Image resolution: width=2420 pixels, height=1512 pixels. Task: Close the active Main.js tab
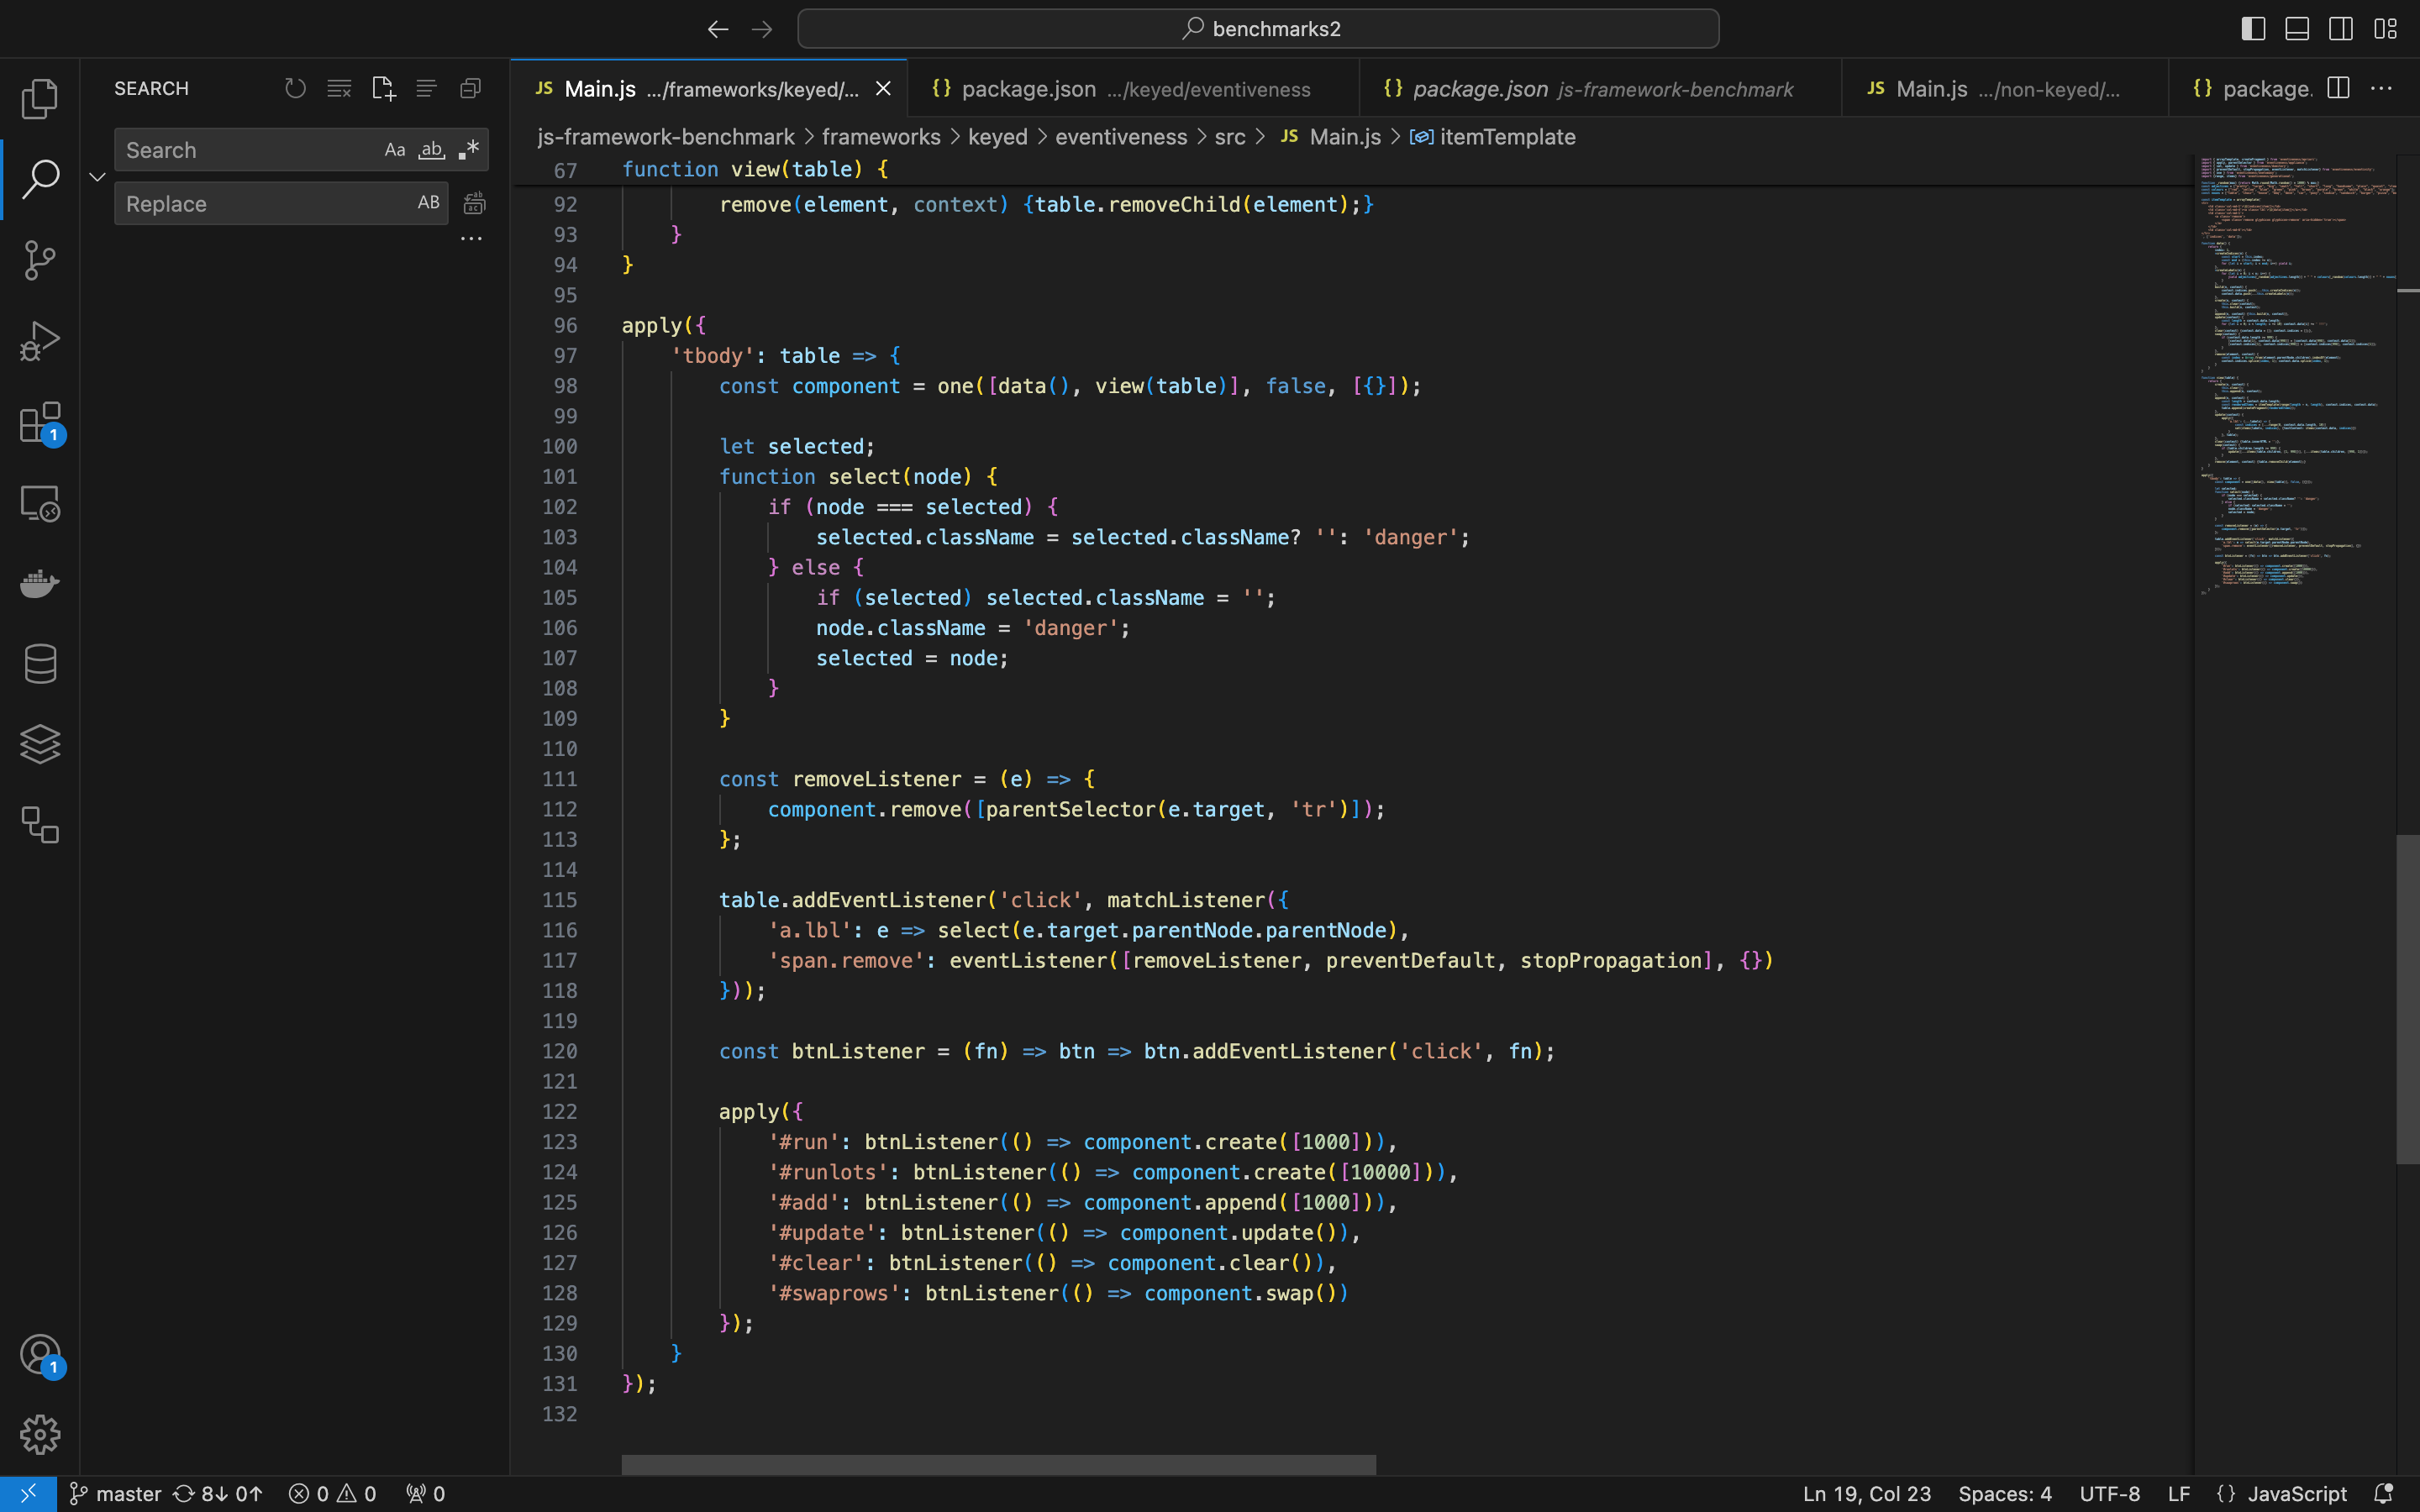tap(883, 88)
